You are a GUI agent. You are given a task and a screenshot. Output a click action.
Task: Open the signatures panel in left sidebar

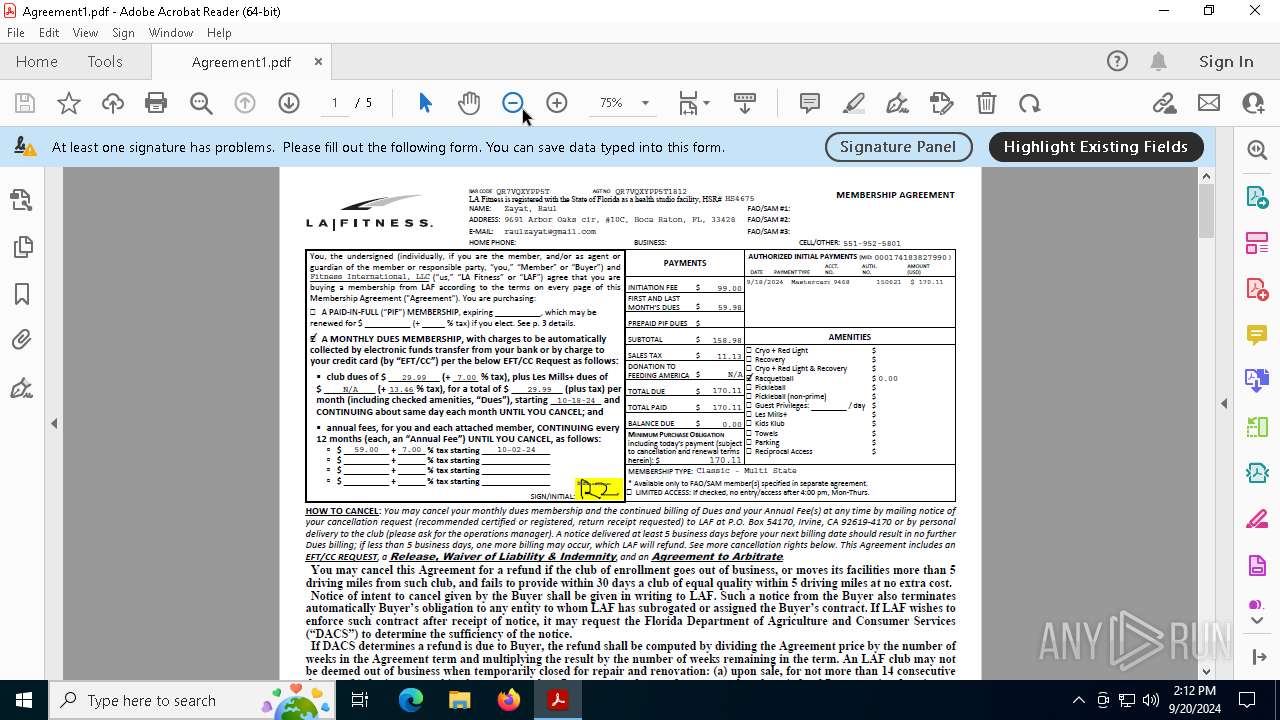coord(22,388)
